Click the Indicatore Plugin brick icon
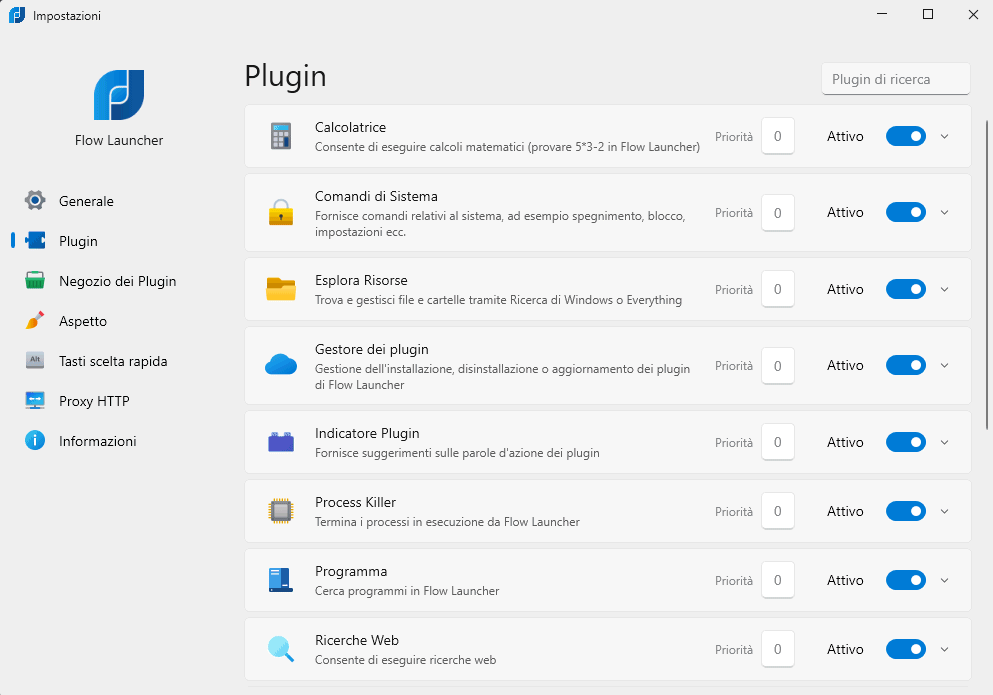The image size is (993, 695). [281, 442]
